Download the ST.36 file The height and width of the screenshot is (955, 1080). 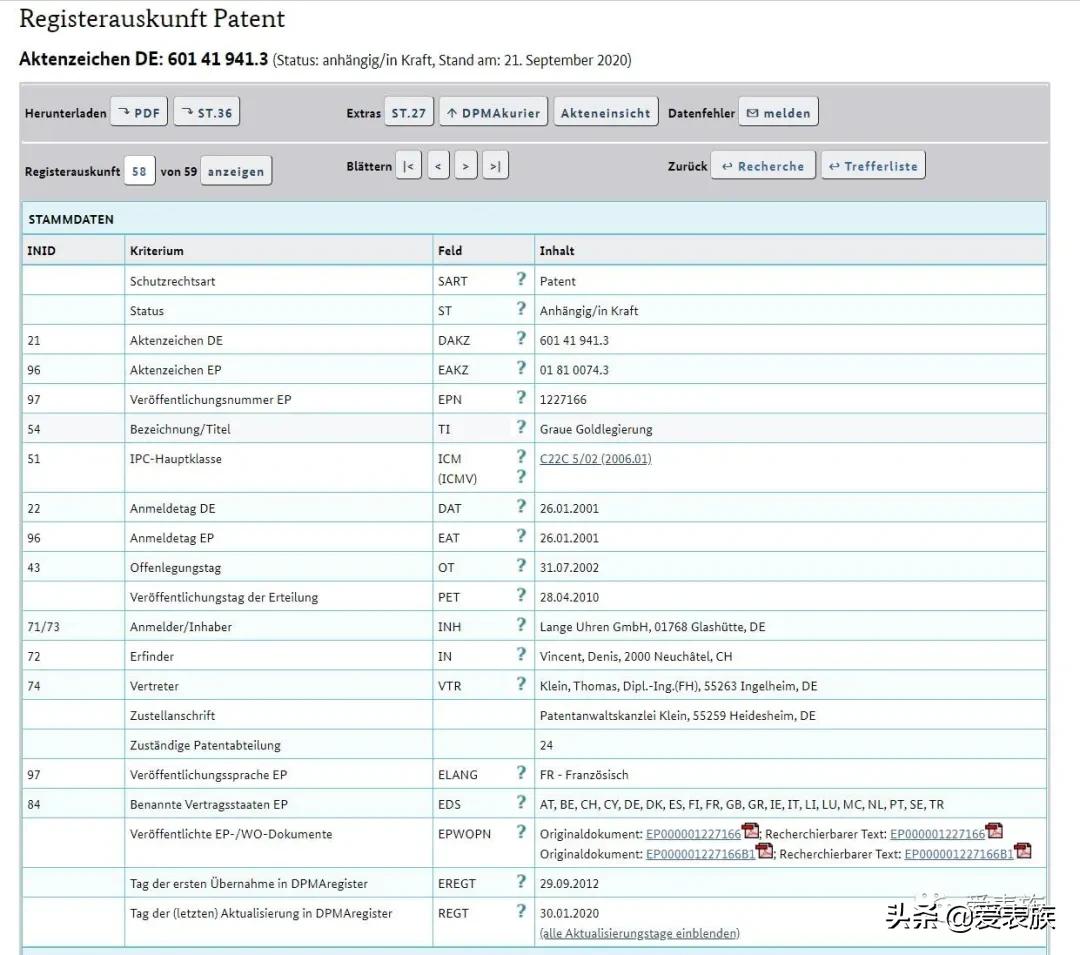[x=207, y=112]
